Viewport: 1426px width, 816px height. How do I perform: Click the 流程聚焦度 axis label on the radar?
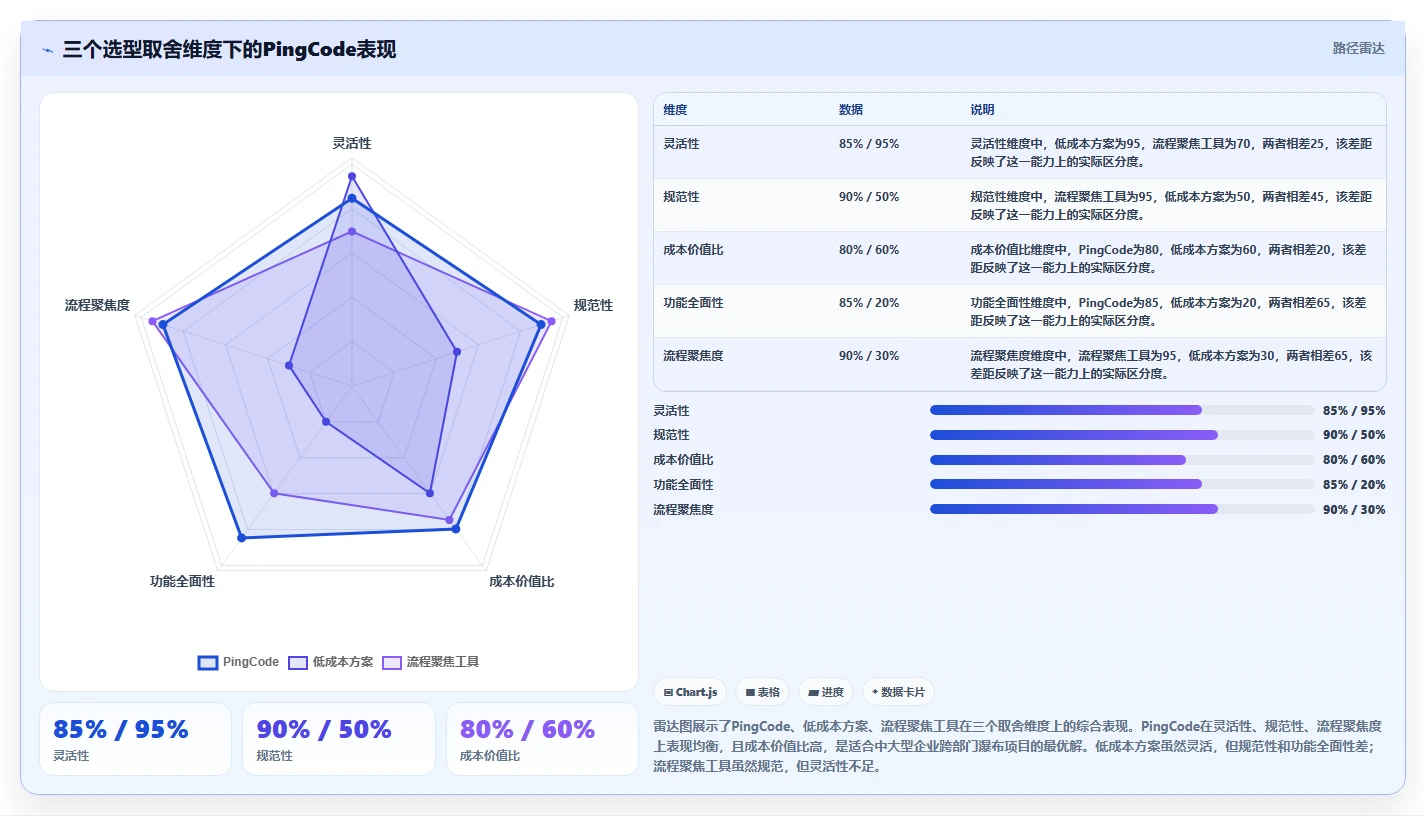tap(97, 305)
